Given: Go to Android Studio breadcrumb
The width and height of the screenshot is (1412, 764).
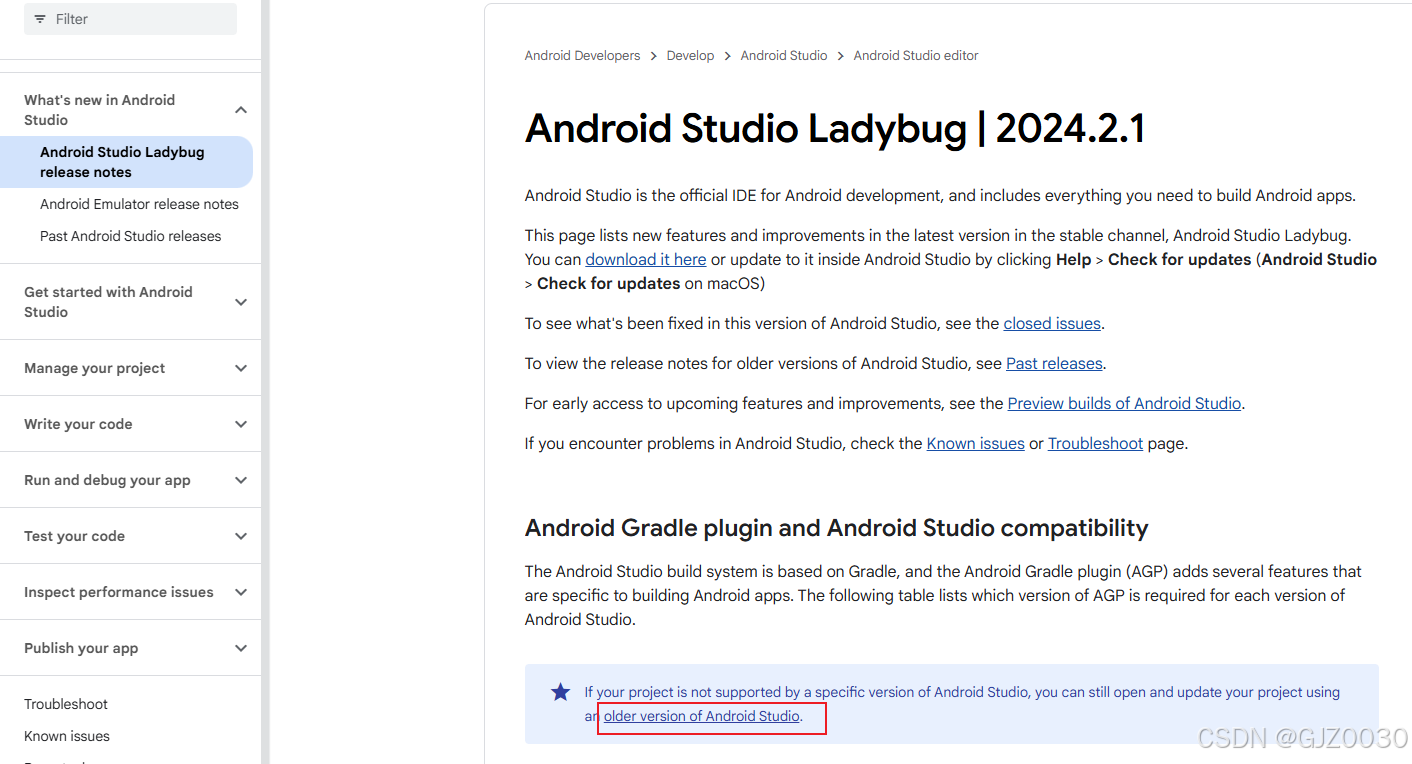Looking at the screenshot, I should point(784,56).
